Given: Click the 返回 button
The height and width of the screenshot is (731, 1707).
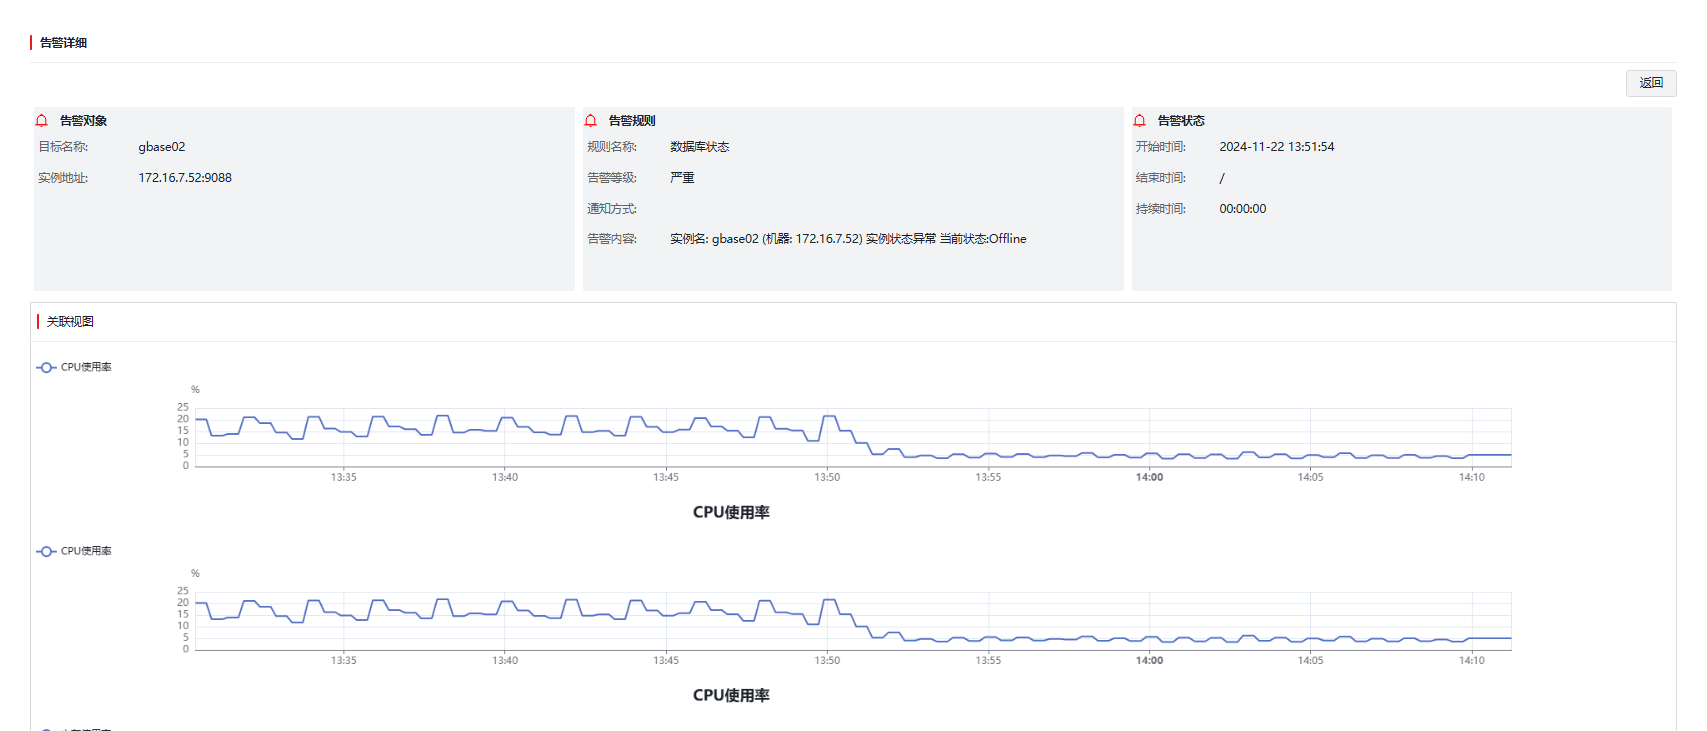Looking at the screenshot, I should [x=1650, y=83].
